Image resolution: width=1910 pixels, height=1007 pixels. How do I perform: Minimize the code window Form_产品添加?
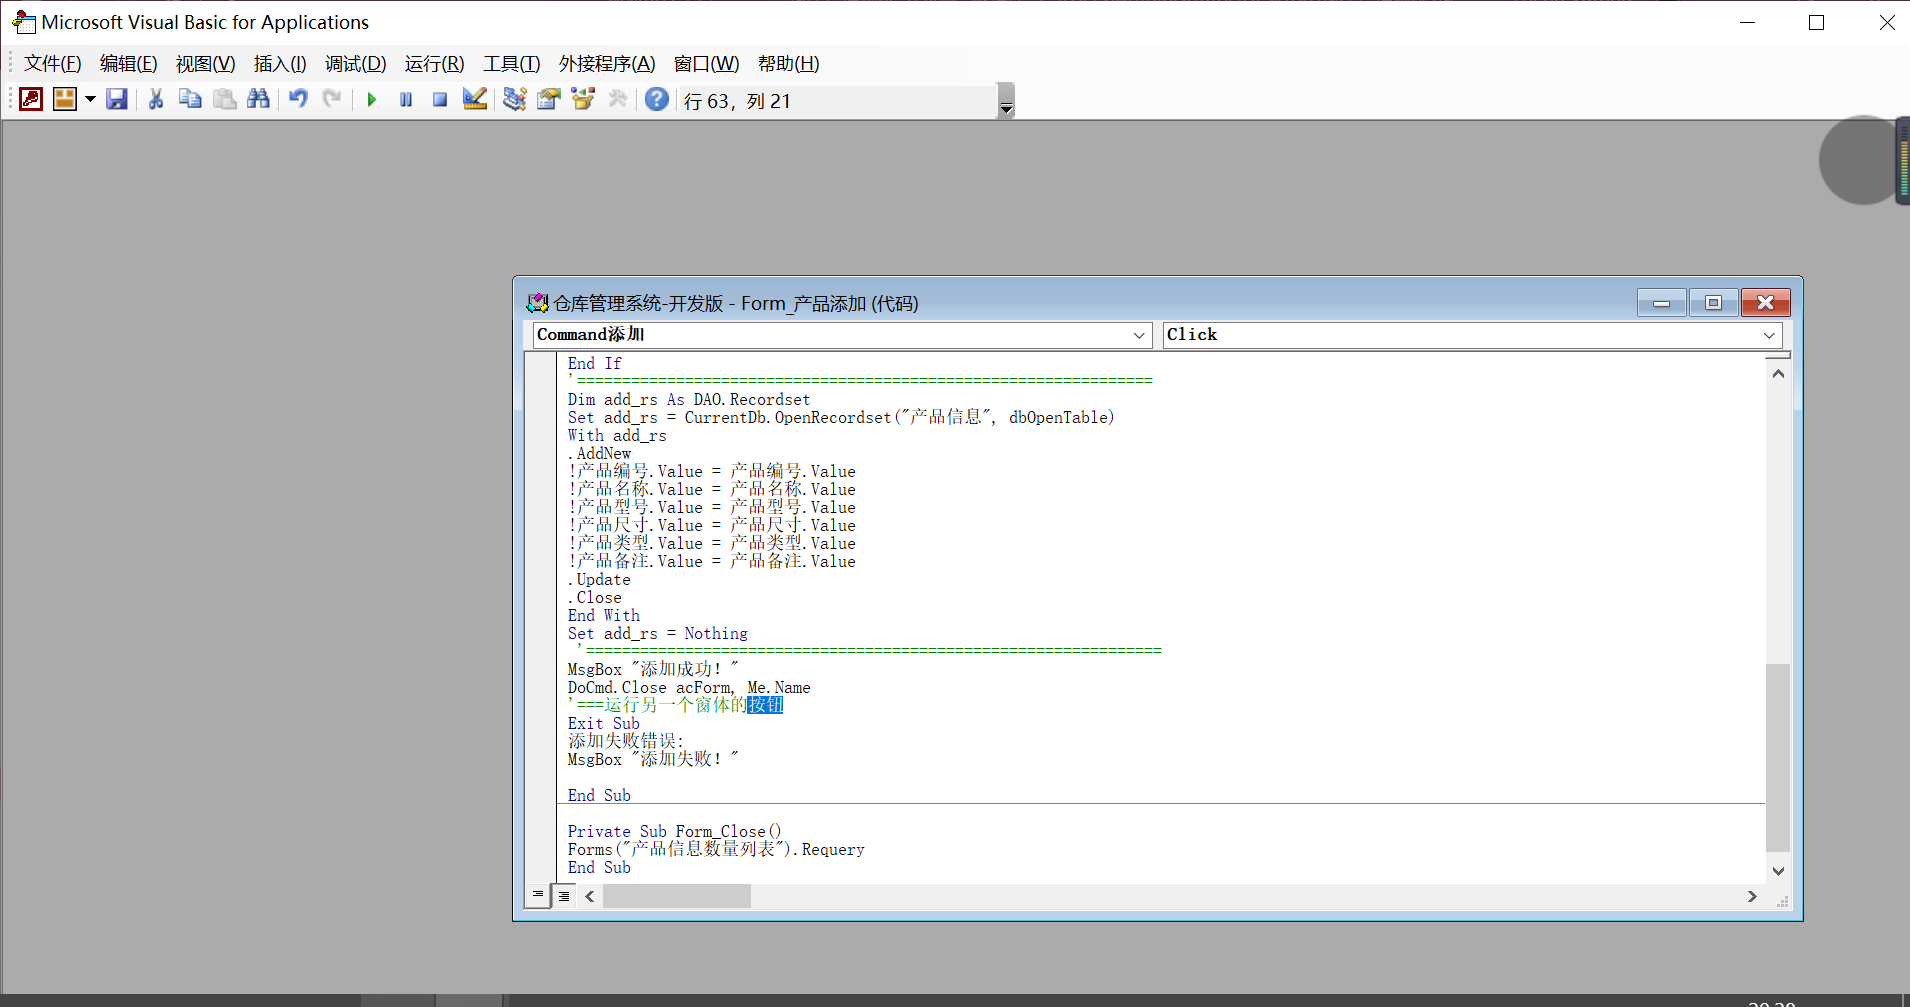[x=1662, y=303]
